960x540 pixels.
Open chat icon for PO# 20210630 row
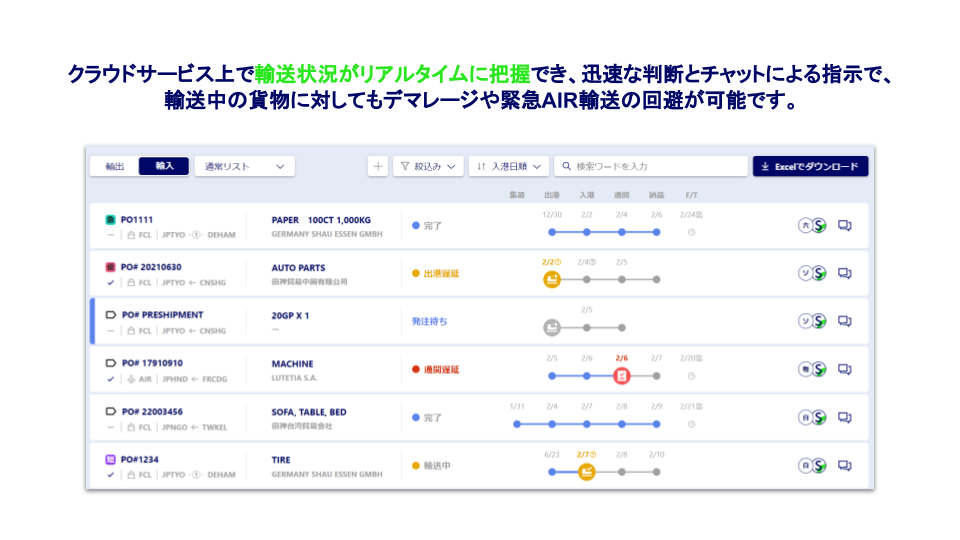click(844, 273)
